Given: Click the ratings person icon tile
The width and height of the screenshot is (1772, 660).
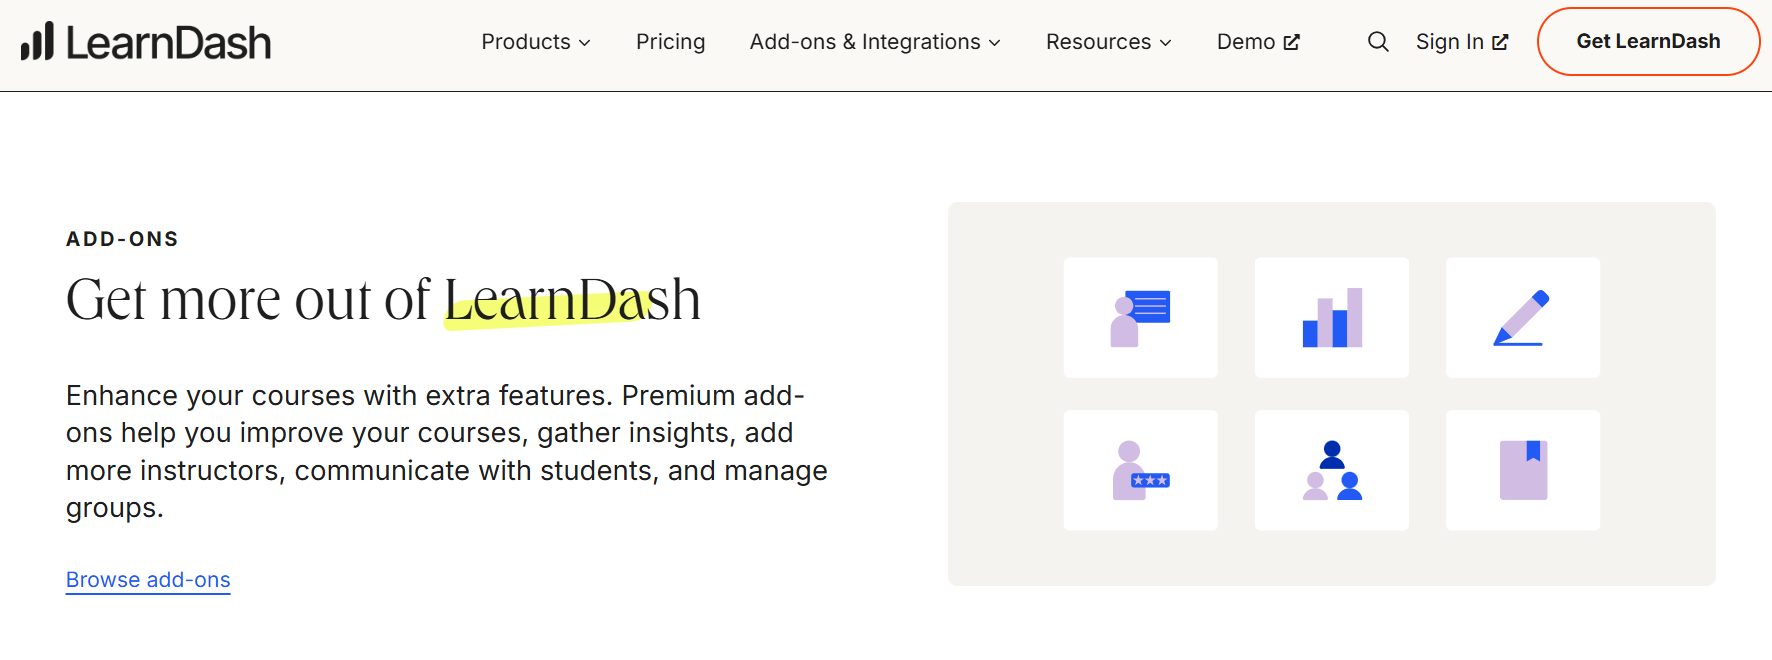Looking at the screenshot, I should point(1140,470).
